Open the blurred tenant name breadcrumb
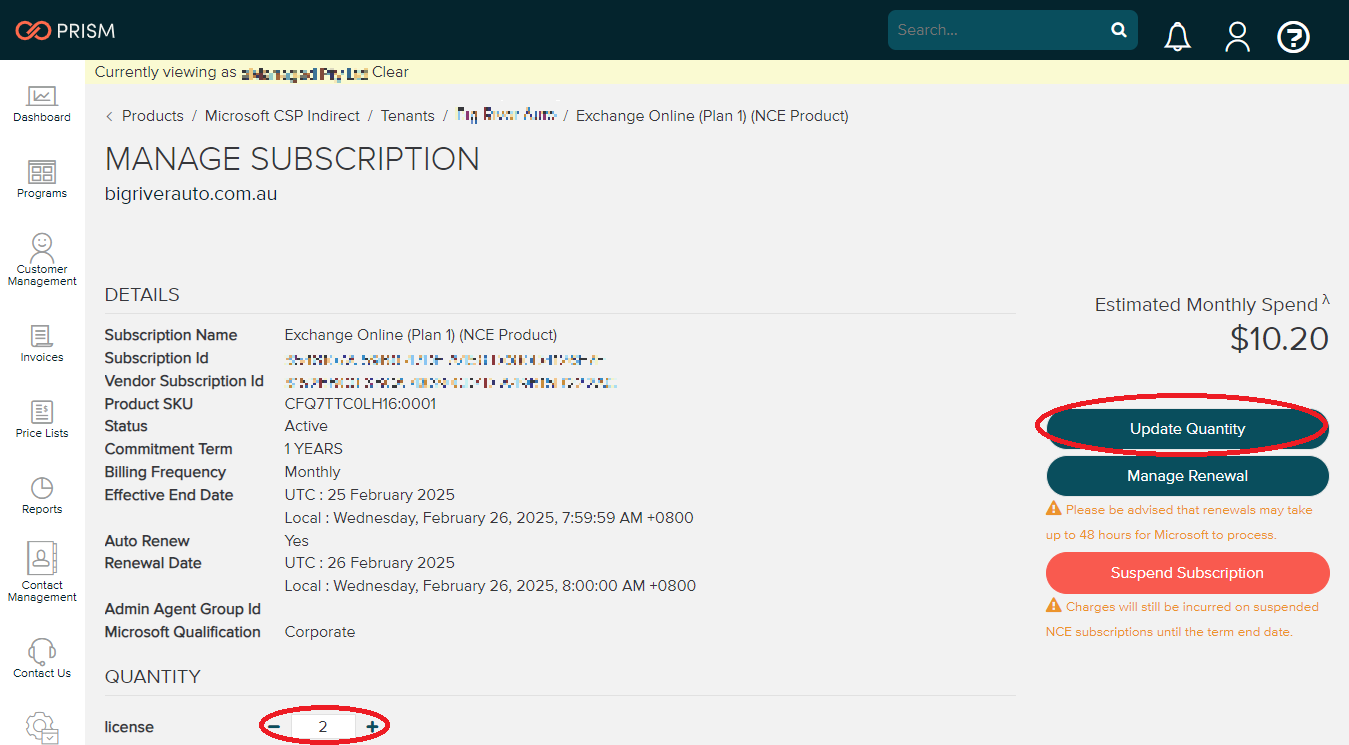The height and width of the screenshot is (745, 1349). [x=505, y=116]
